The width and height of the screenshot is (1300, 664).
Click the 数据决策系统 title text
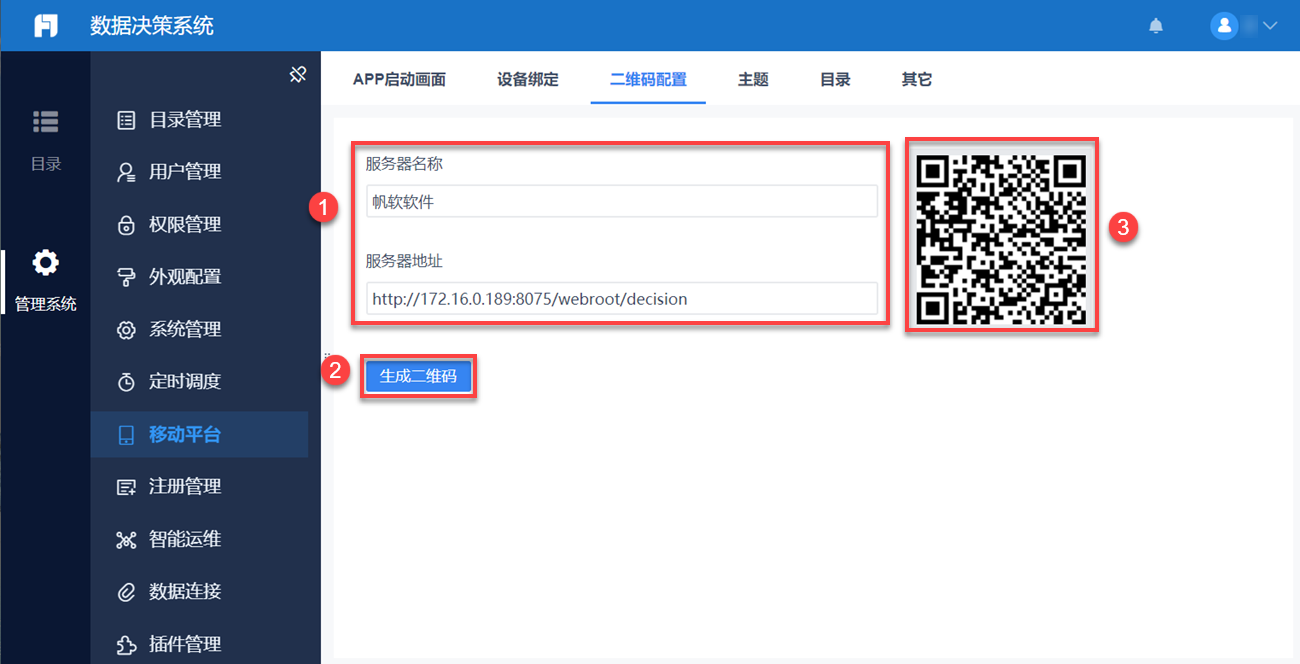click(152, 26)
